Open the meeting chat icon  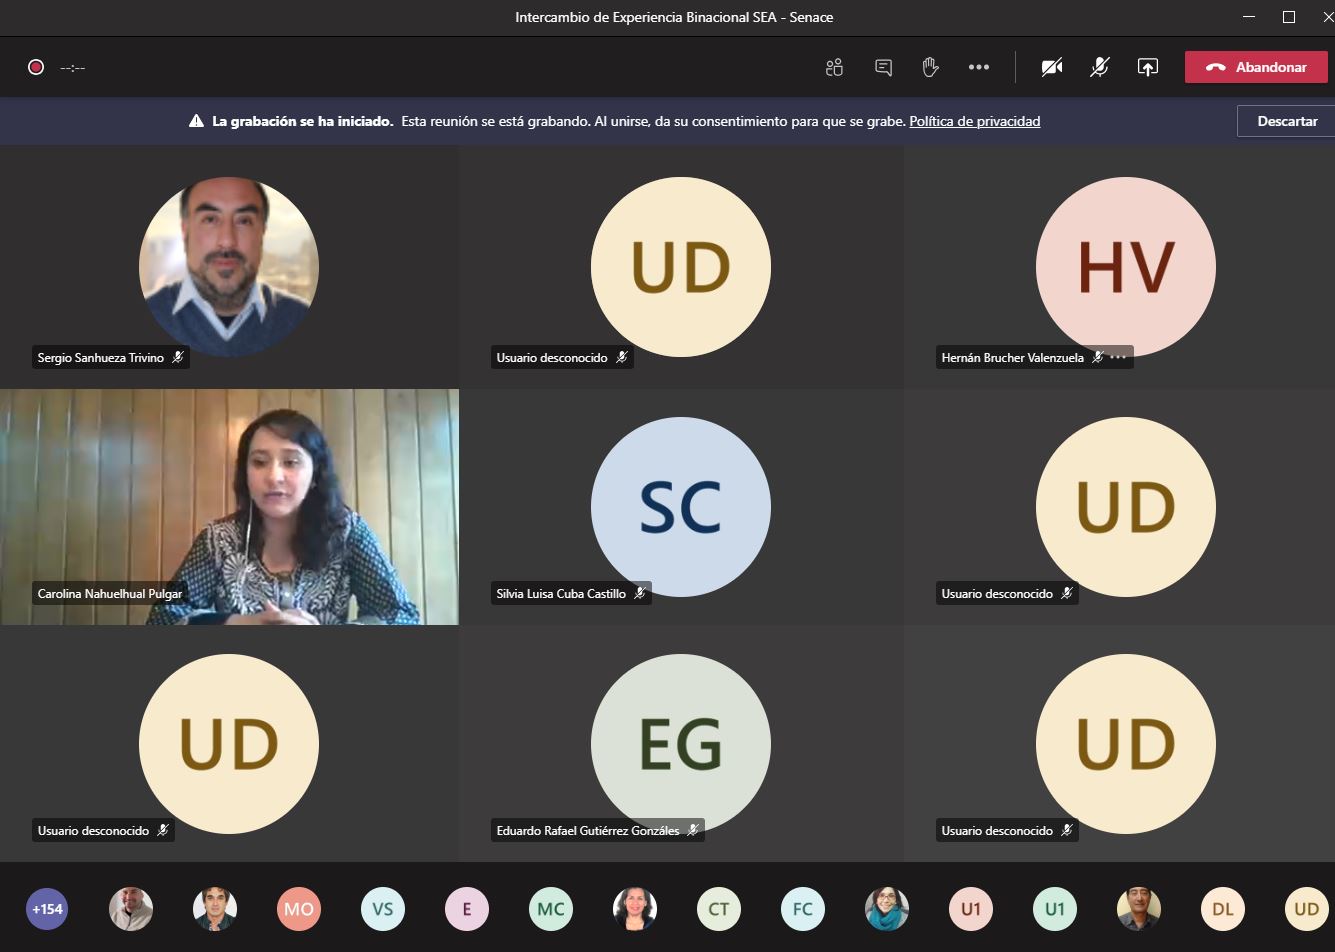point(883,67)
